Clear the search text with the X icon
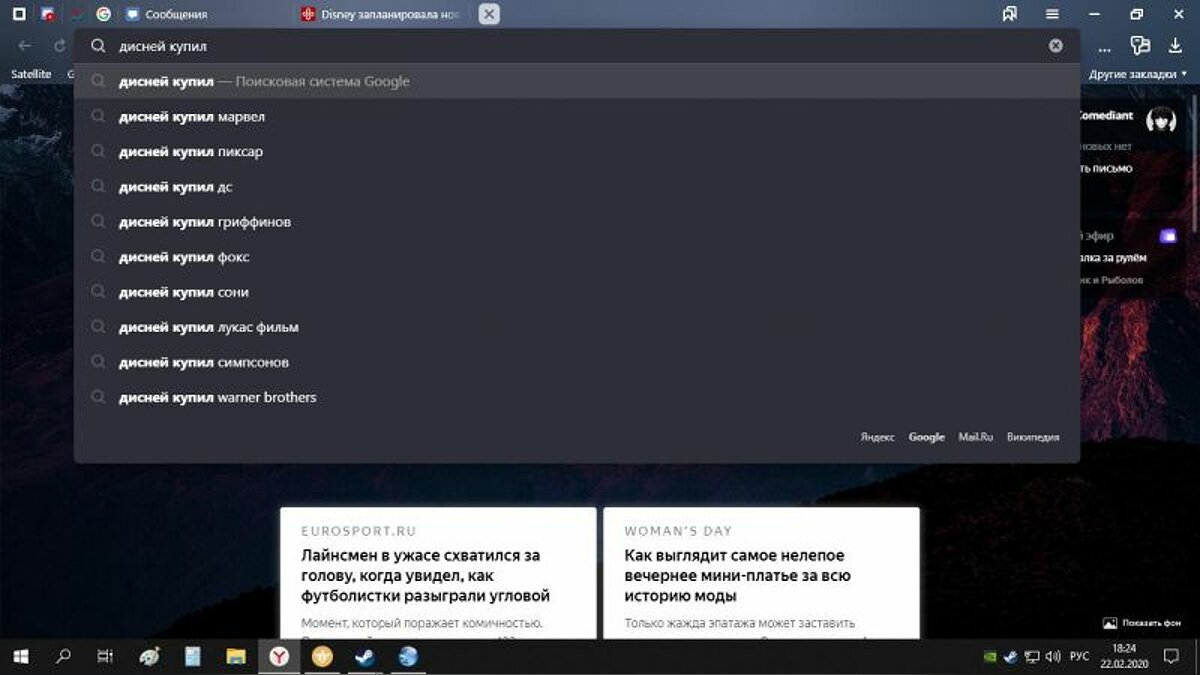1200x675 pixels. coord(1055,46)
